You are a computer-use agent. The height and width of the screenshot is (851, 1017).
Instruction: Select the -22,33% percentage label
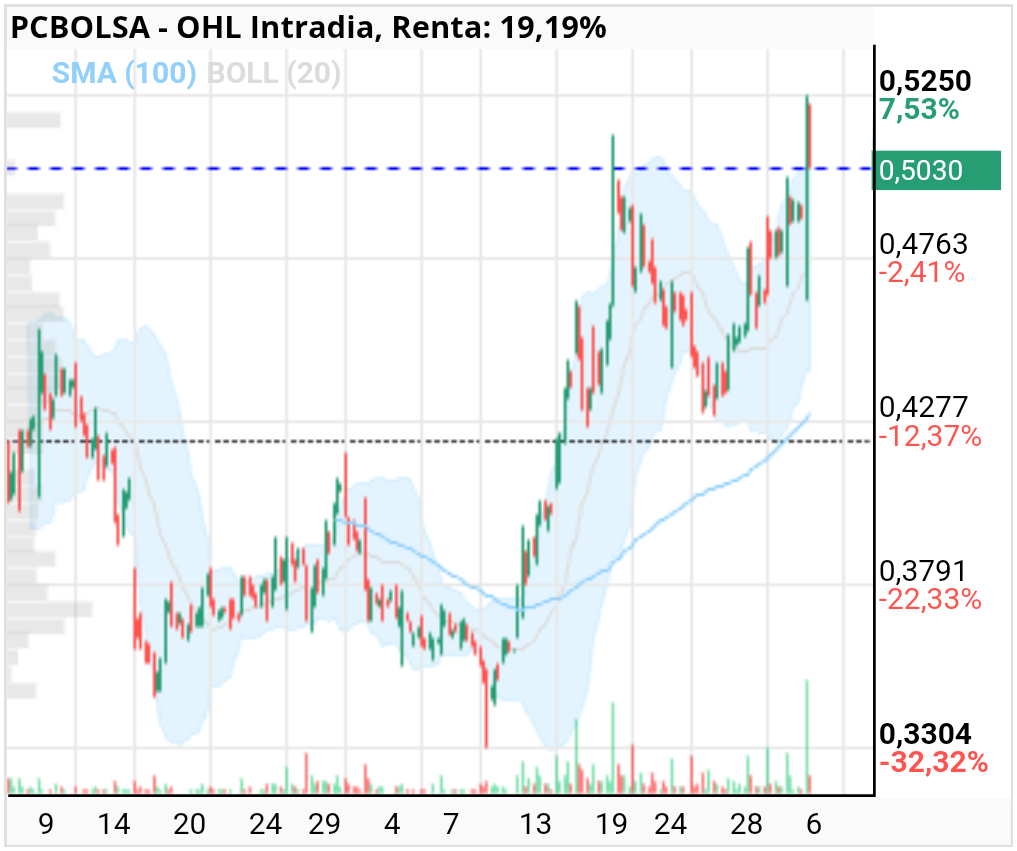click(929, 599)
